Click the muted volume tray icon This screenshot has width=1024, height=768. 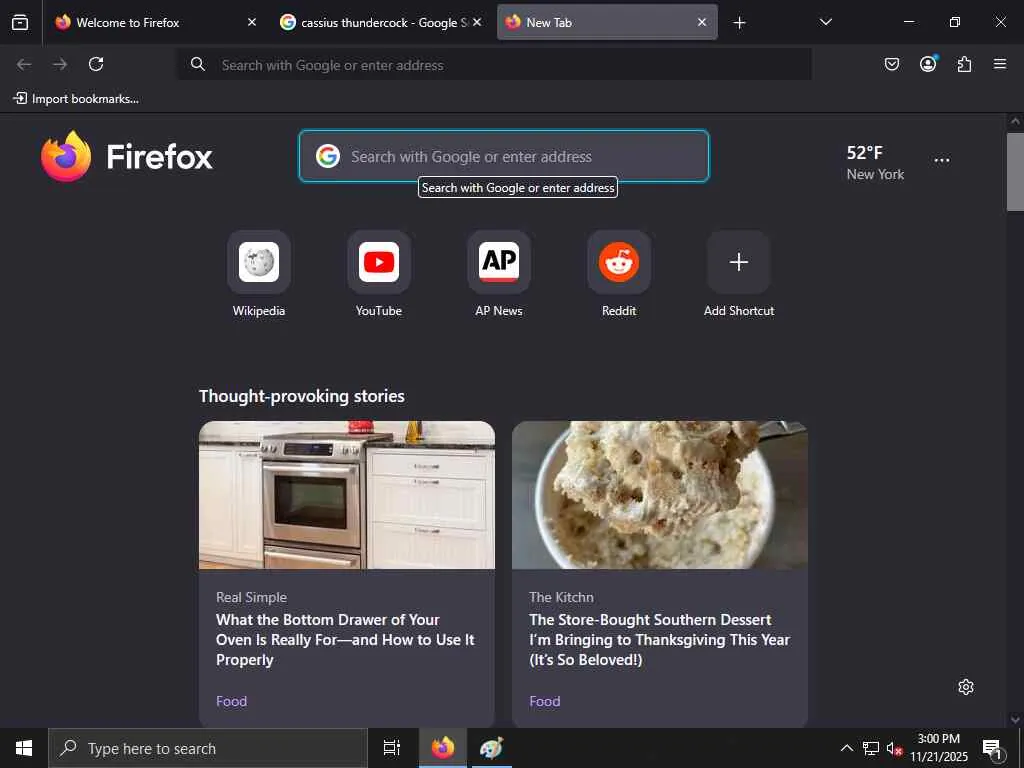tap(893, 748)
